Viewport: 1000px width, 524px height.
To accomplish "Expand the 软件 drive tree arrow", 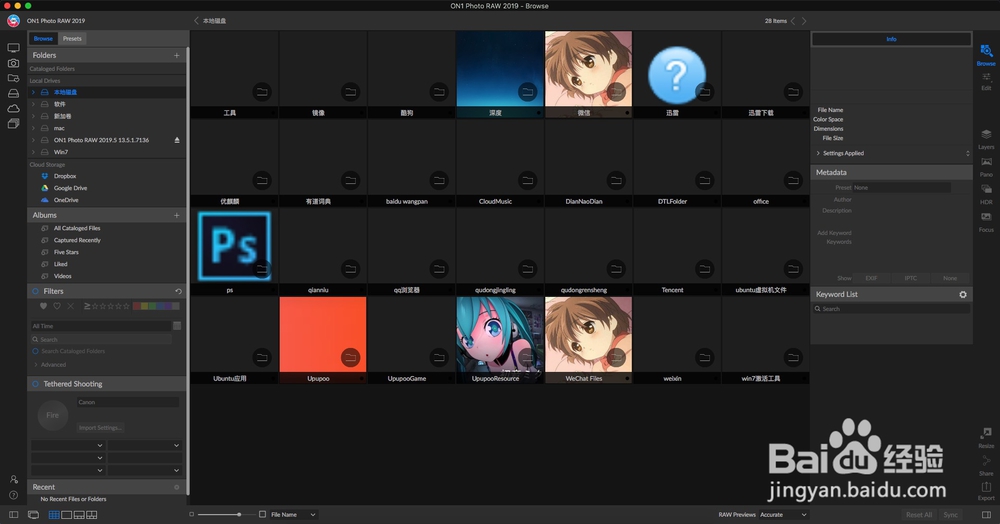I will coord(33,104).
